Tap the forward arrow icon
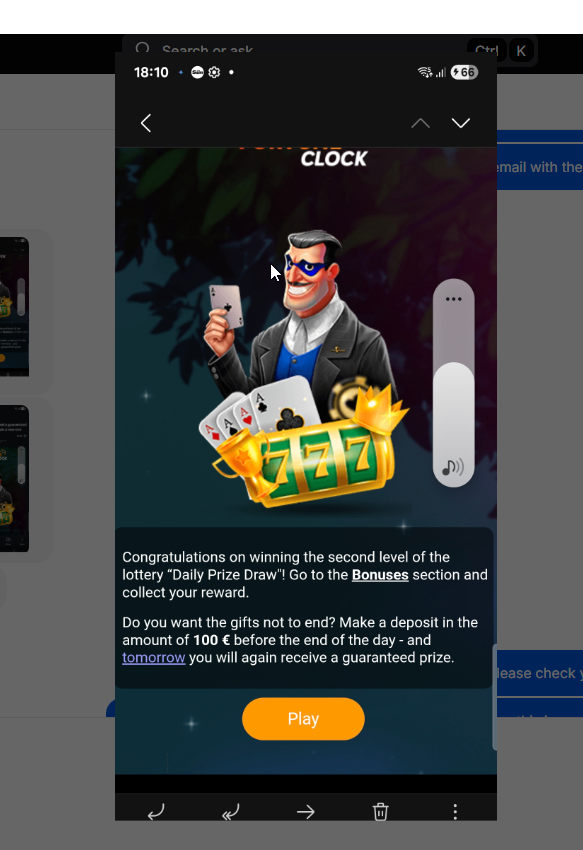The width and height of the screenshot is (583, 850). (x=305, y=812)
